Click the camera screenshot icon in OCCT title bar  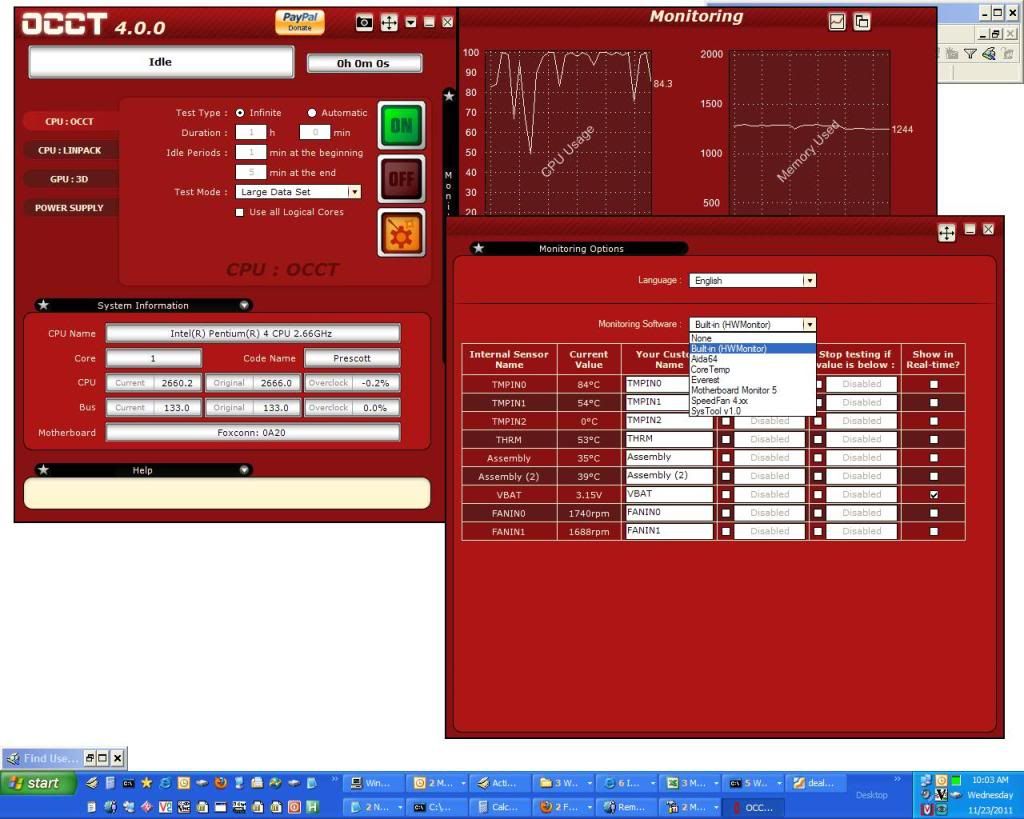(x=364, y=23)
